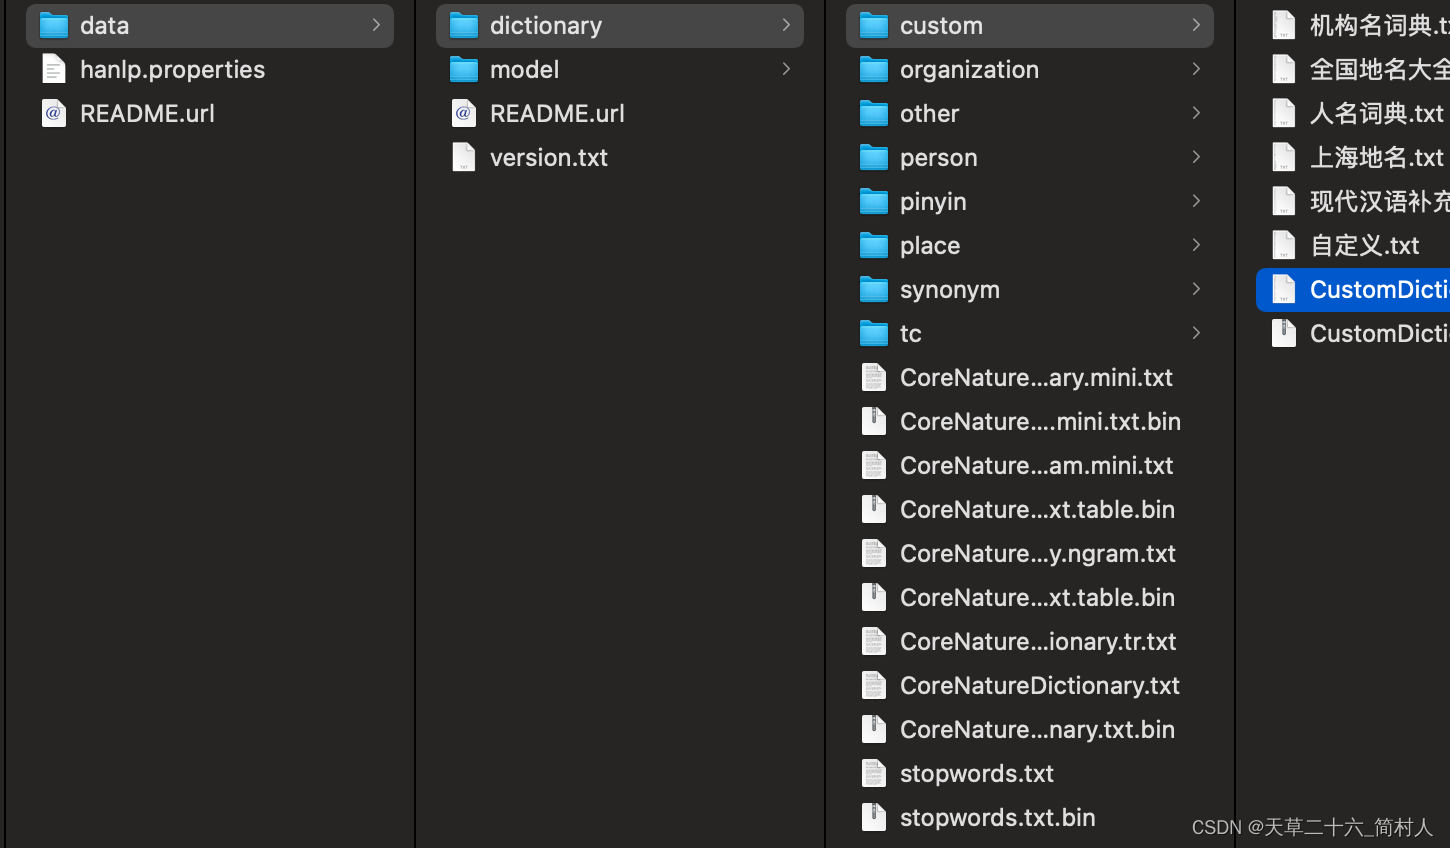Select the model folder icon
This screenshot has height=848, width=1450.
pos(463,69)
